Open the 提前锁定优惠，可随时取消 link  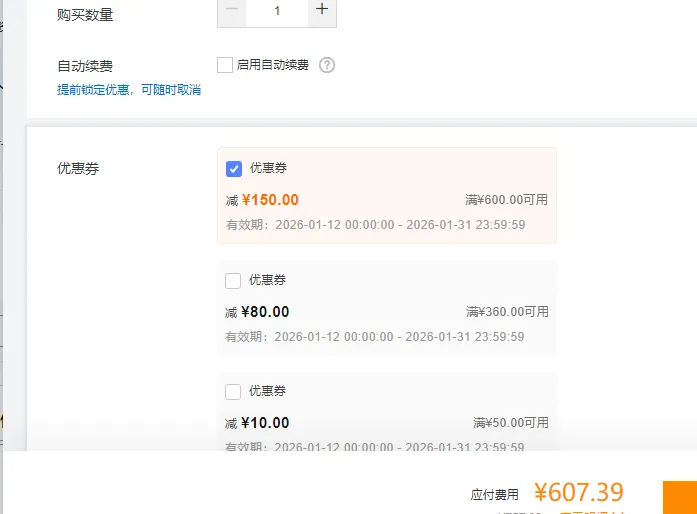[129, 90]
